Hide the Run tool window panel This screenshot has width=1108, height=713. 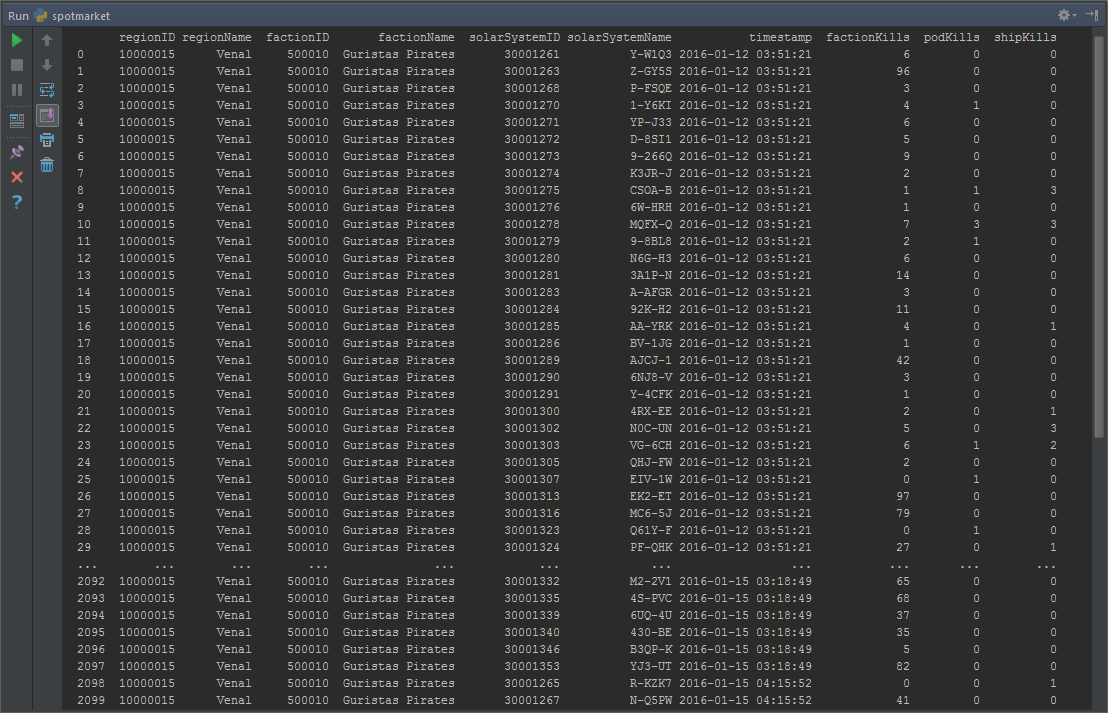point(1092,16)
